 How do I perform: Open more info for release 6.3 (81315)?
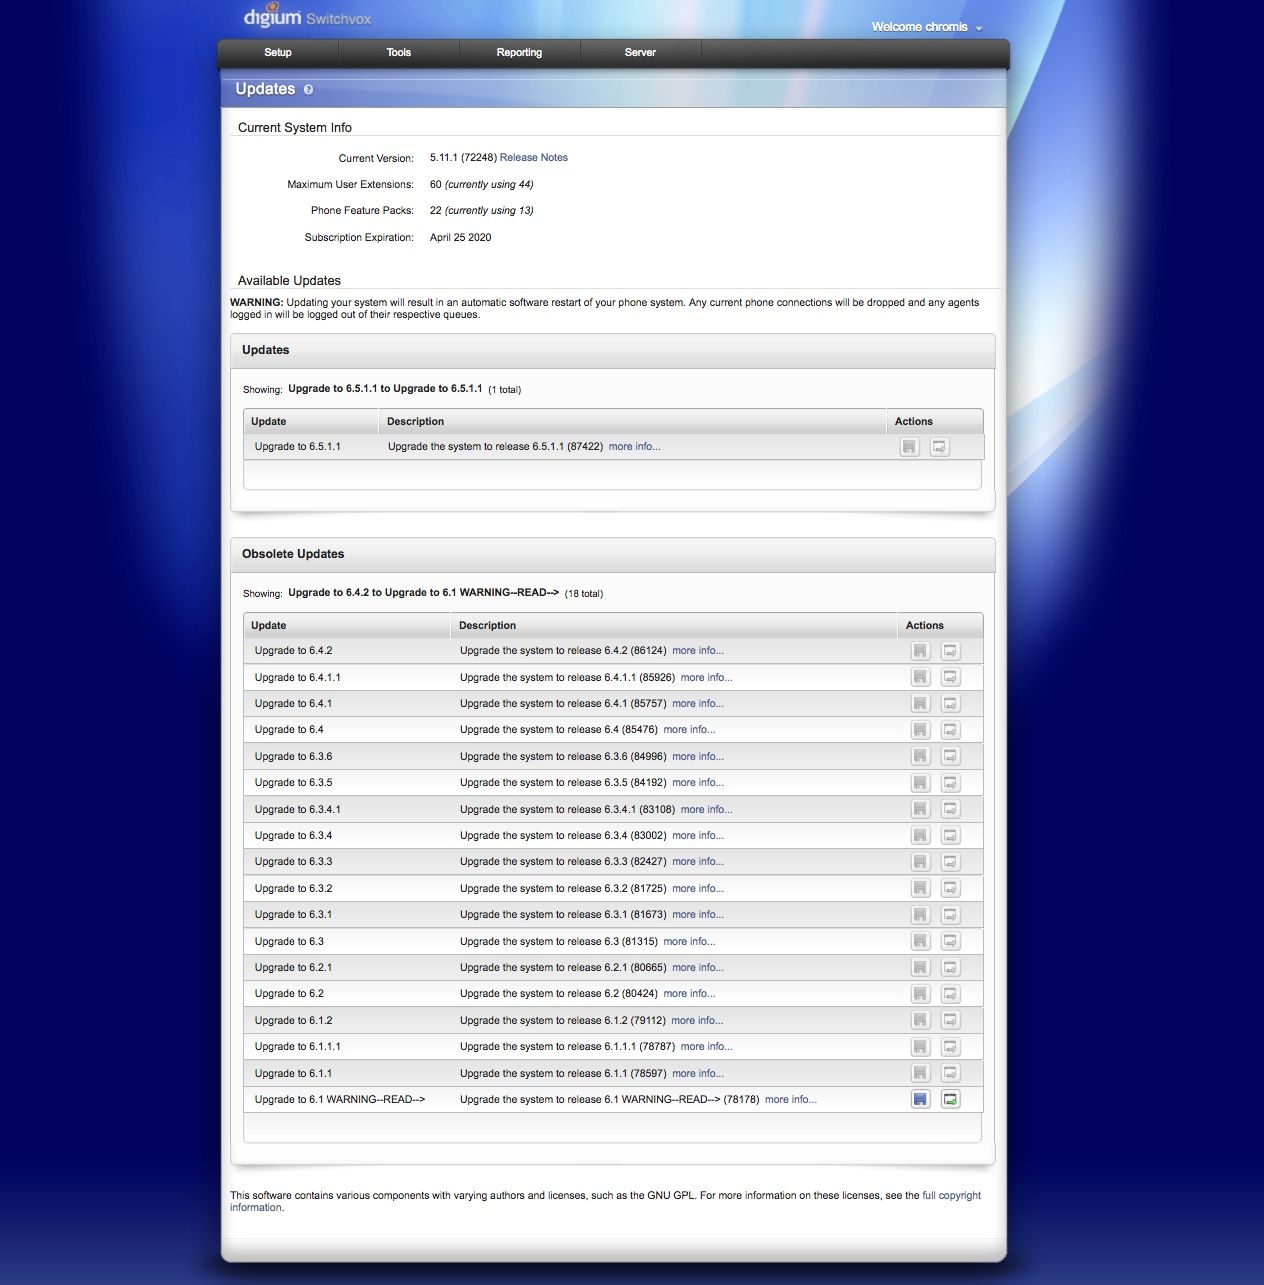[x=689, y=941]
